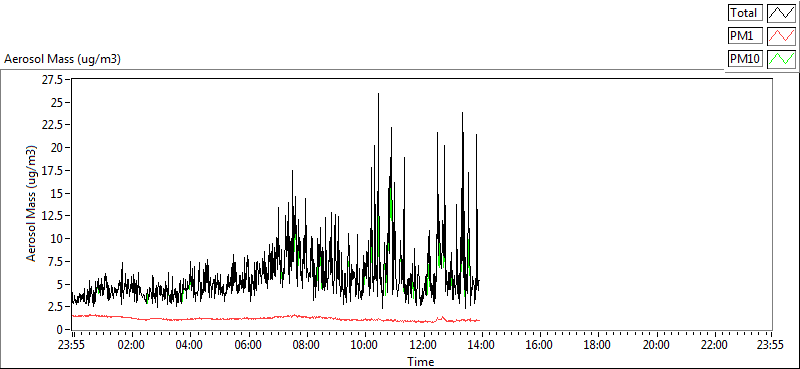This screenshot has width=800, height=369.
Task: Click the 12.5 y-axis tick label
Action: tap(53, 216)
